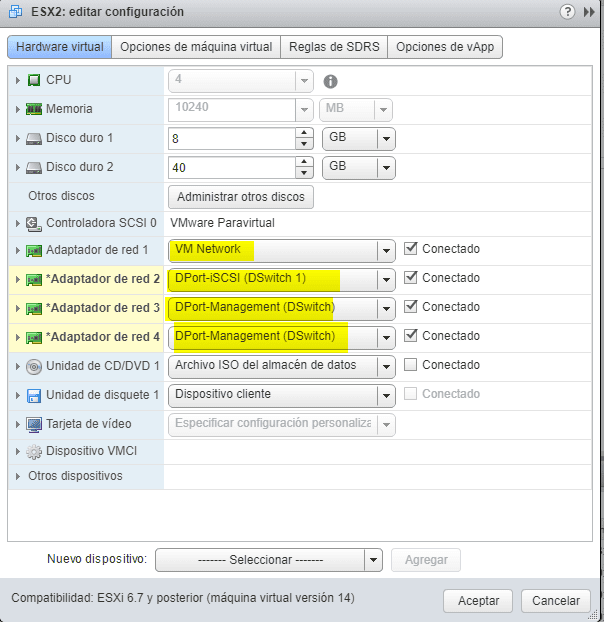Click the green CPU chip icon
This screenshot has height=622, width=604.
tap(34, 80)
